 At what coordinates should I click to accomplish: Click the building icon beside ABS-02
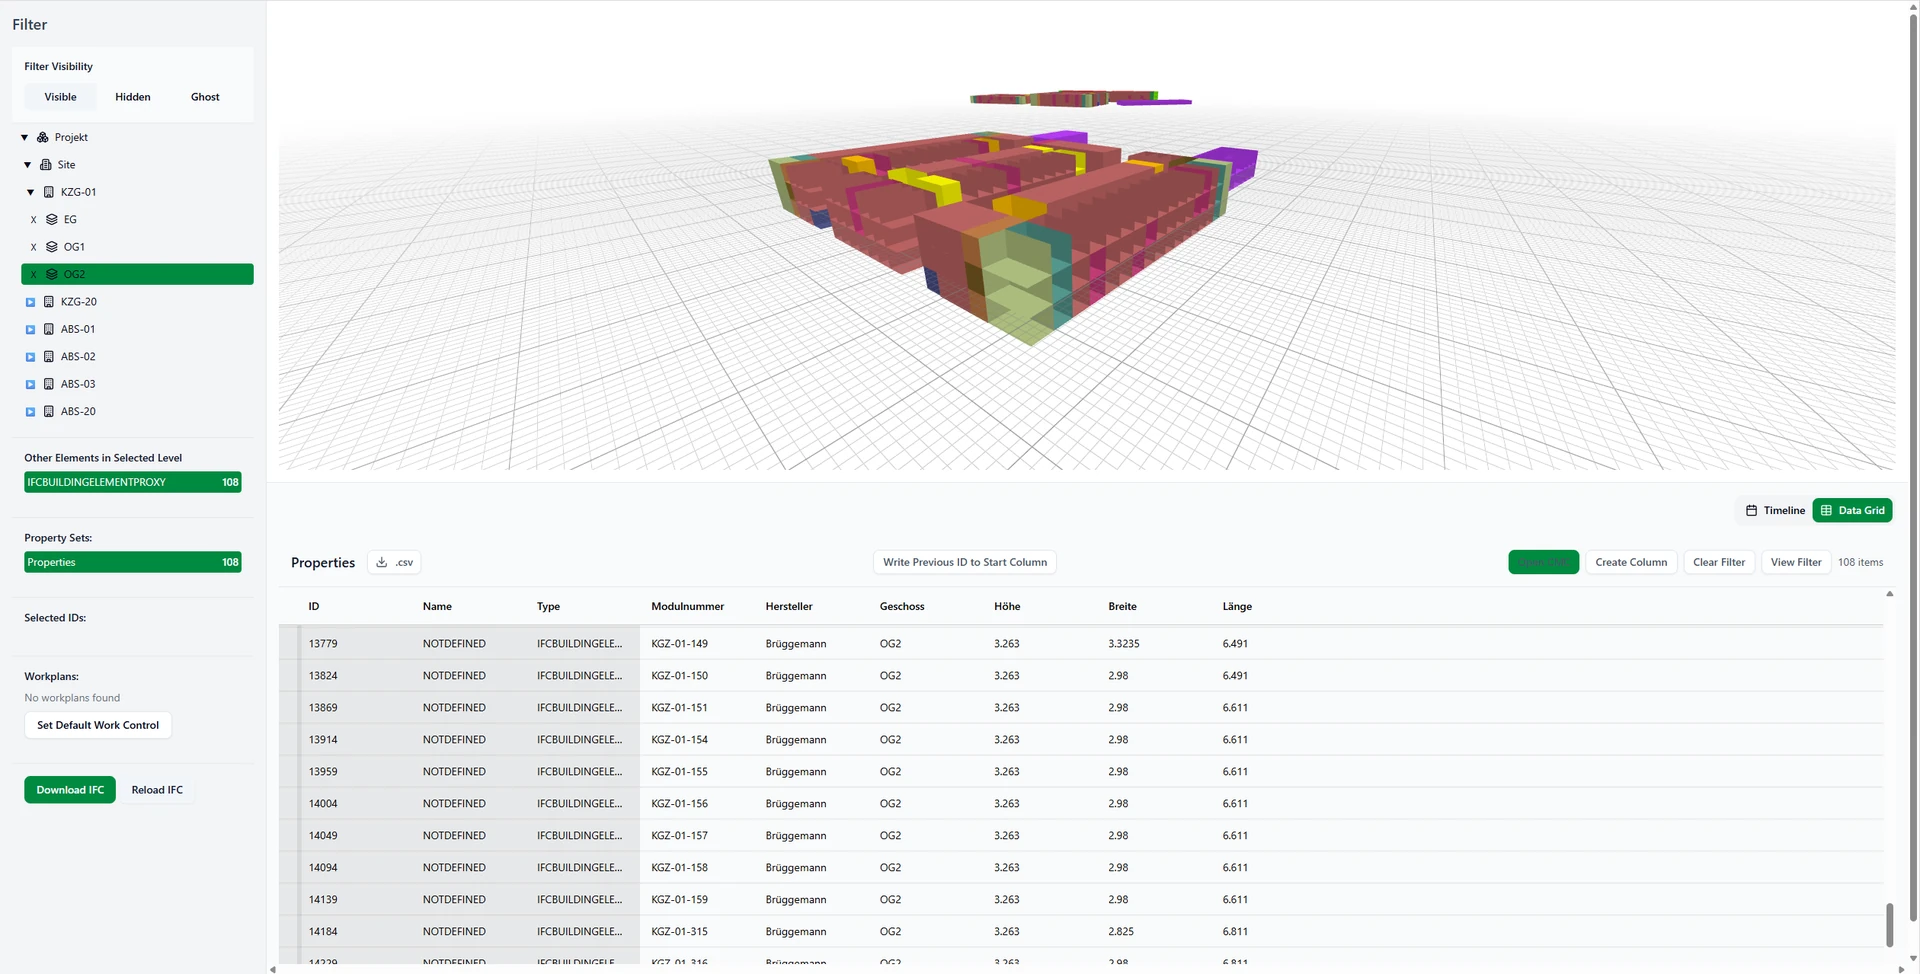pyautogui.click(x=49, y=356)
